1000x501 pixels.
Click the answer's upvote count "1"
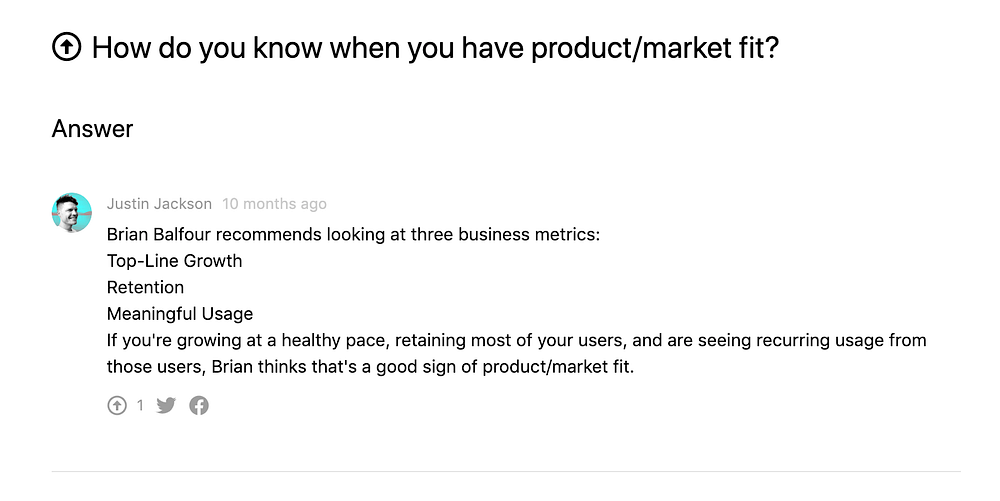pos(140,405)
